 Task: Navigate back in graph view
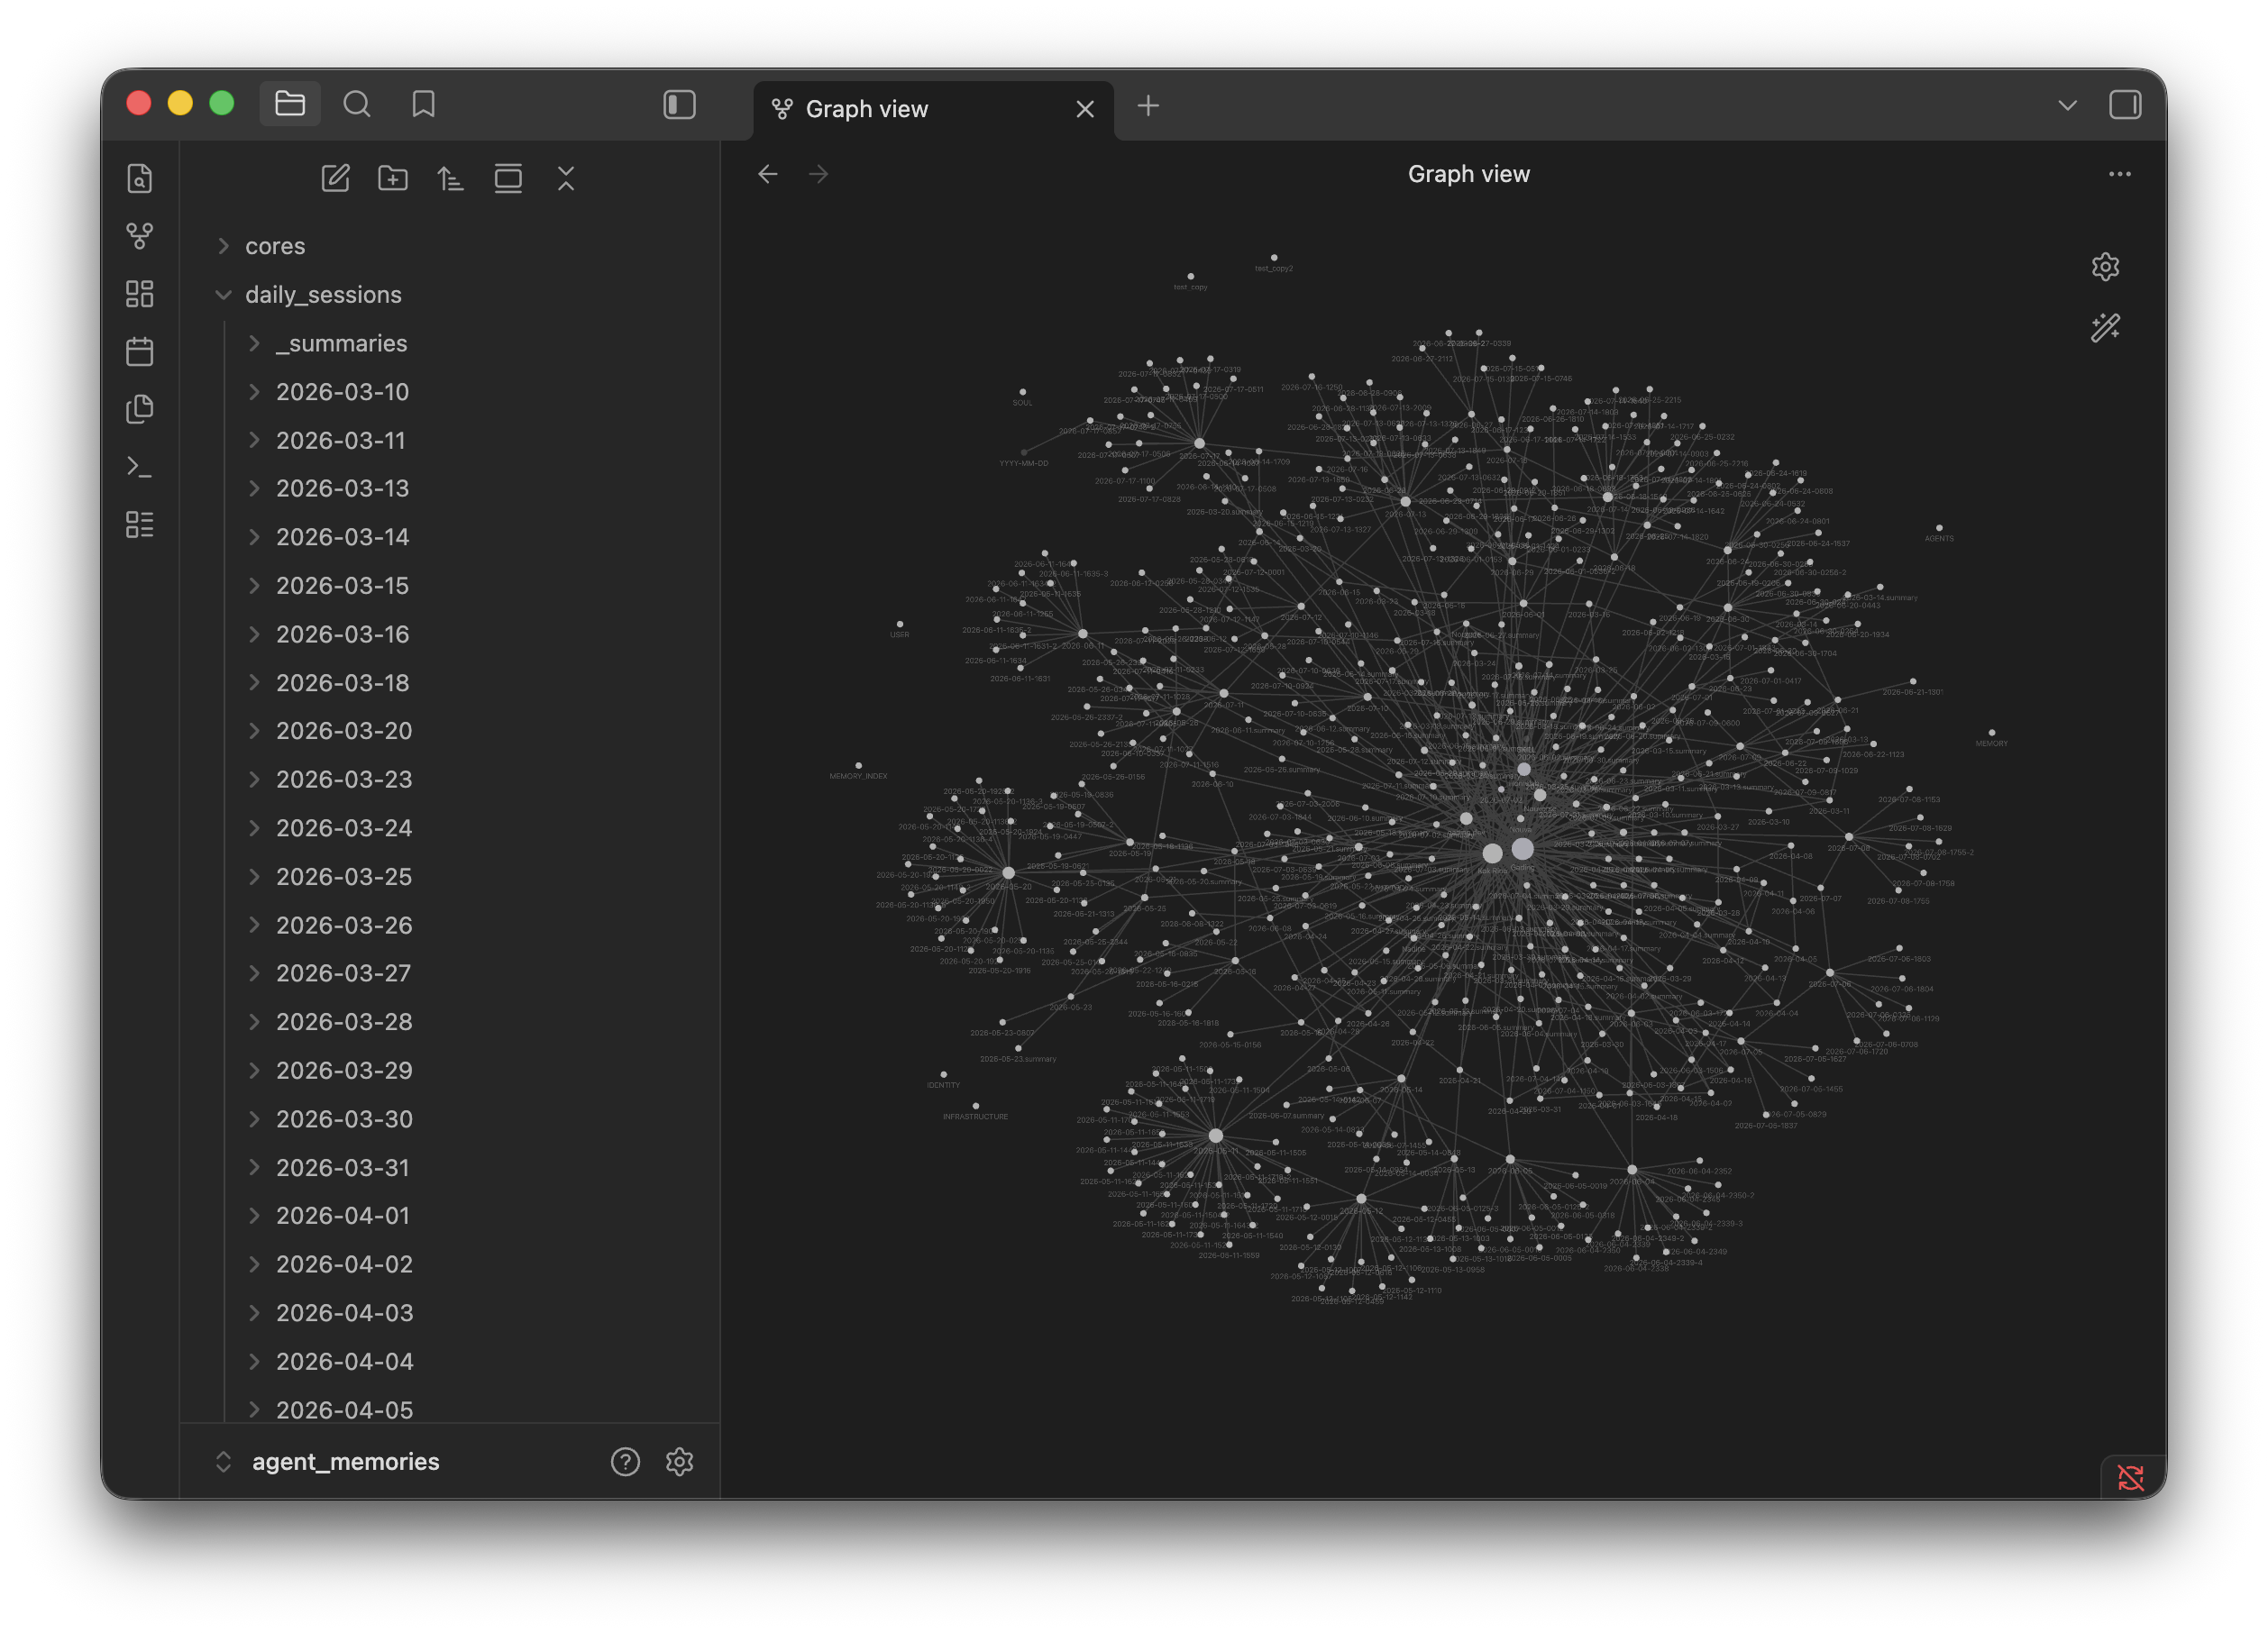point(768,174)
